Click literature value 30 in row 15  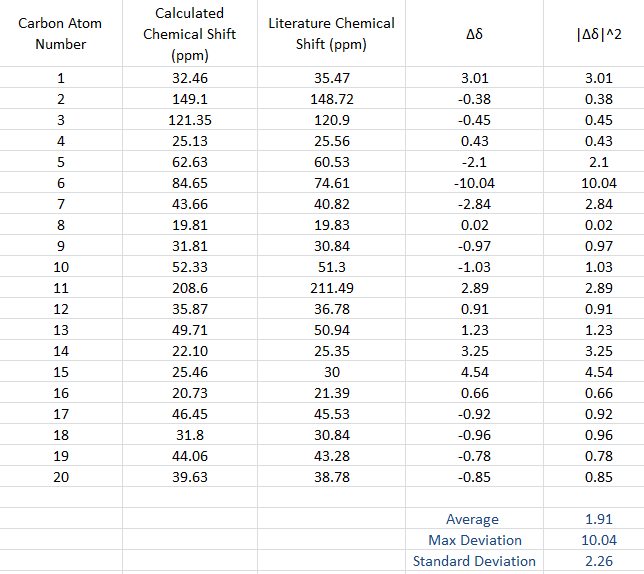pos(331,372)
